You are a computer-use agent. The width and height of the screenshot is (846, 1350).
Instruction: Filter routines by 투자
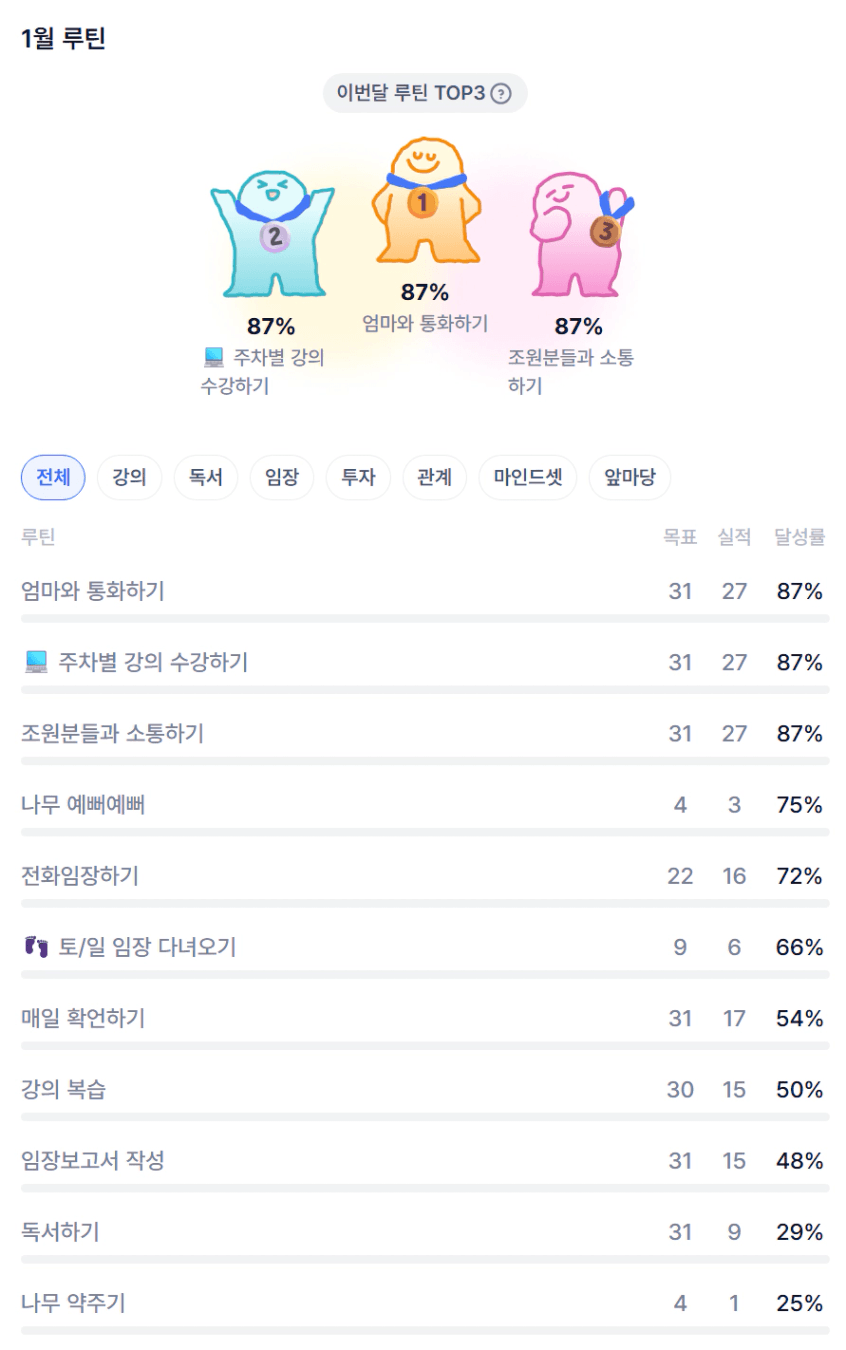pos(358,478)
